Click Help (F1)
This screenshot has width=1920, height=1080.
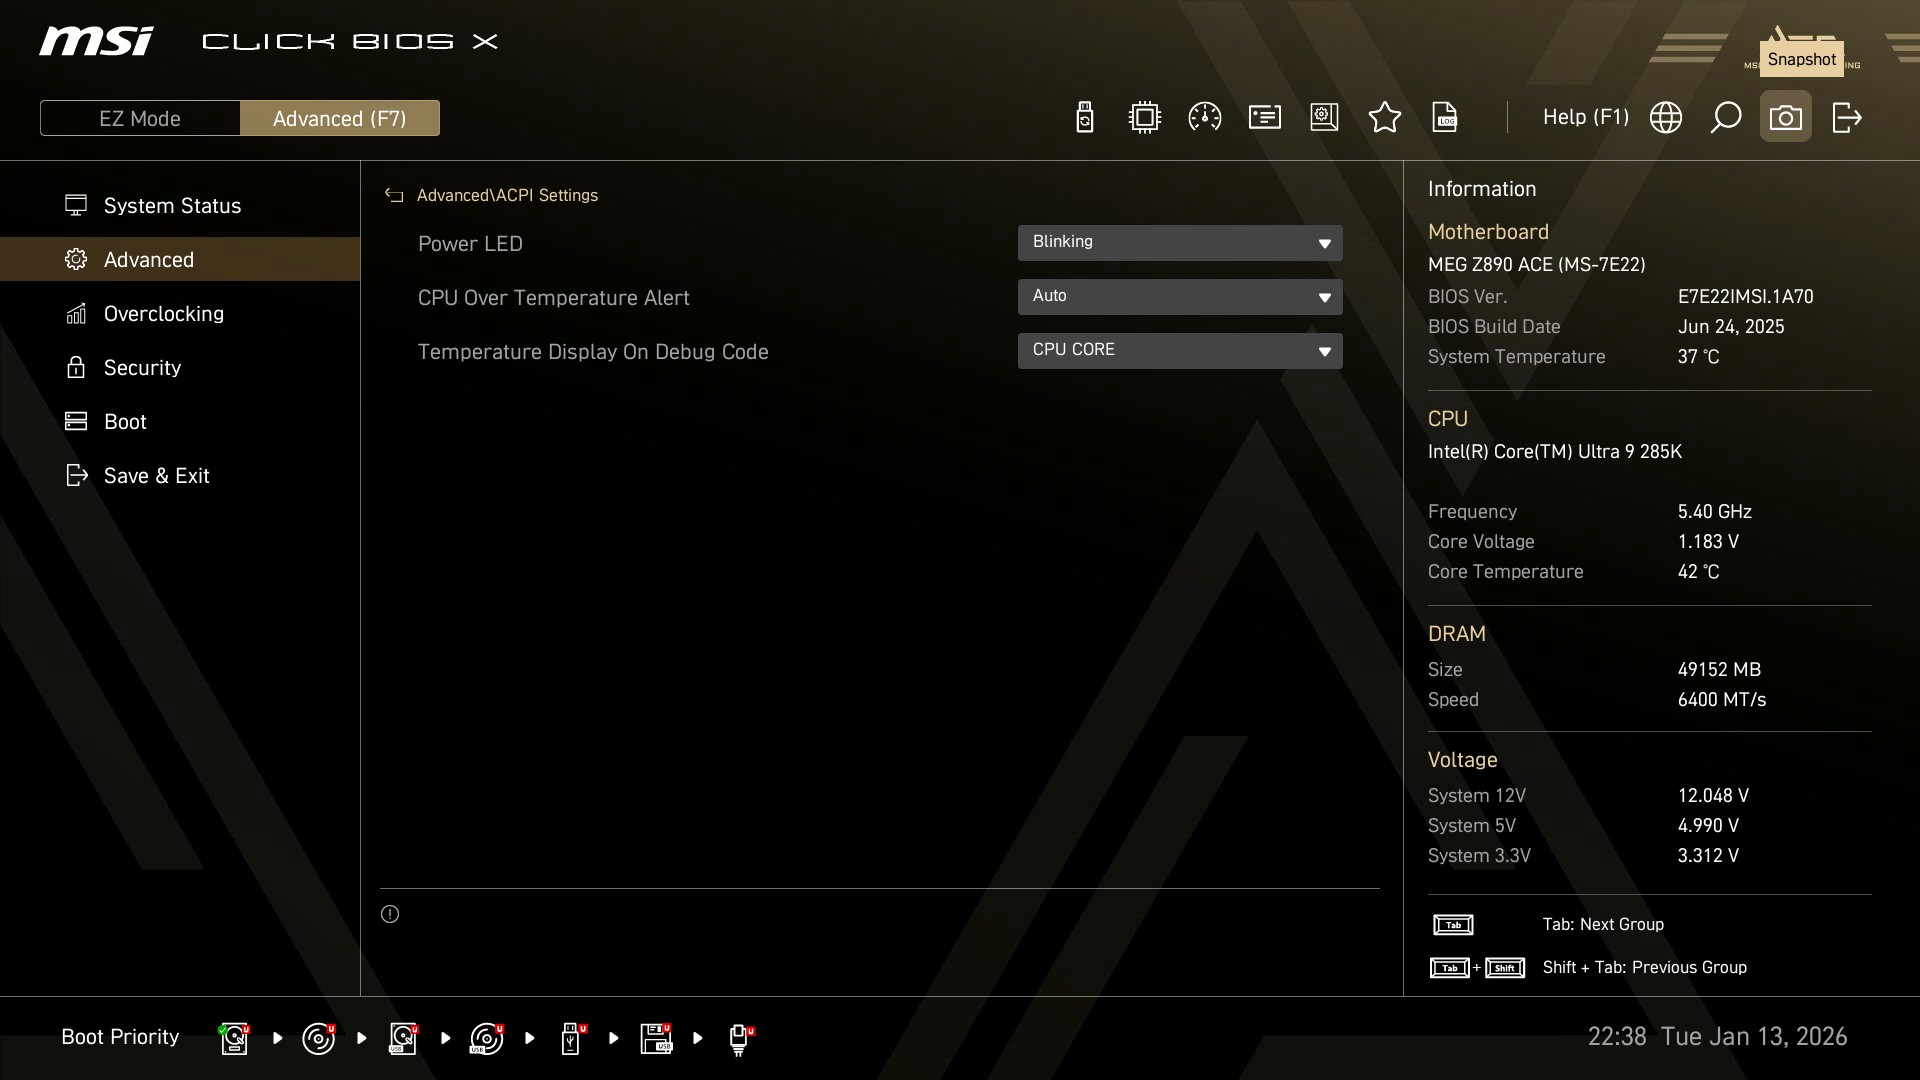(1585, 118)
